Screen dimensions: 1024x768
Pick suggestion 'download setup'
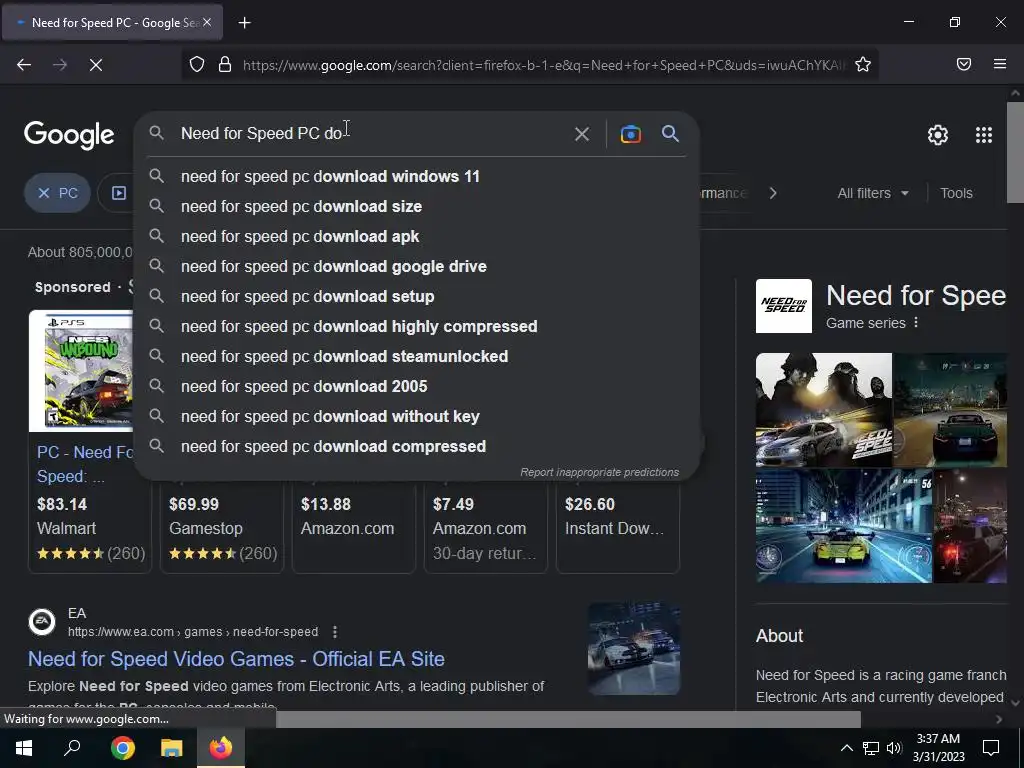click(x=417, y=296)
